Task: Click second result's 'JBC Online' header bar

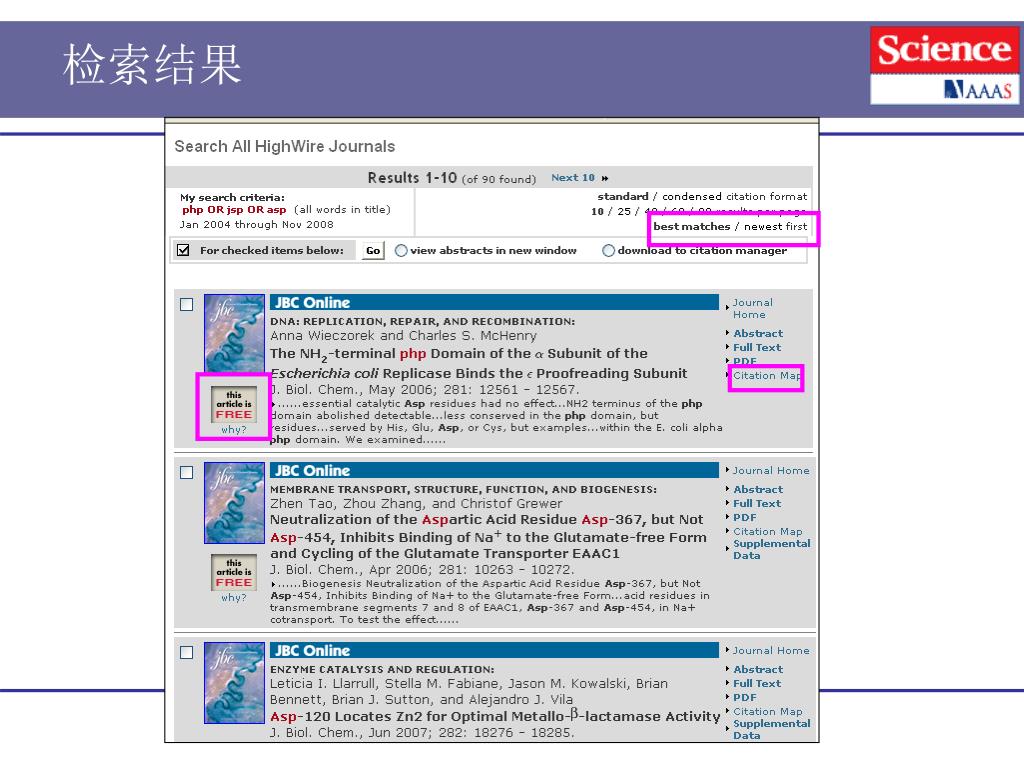Action: [x=494, y=470]
